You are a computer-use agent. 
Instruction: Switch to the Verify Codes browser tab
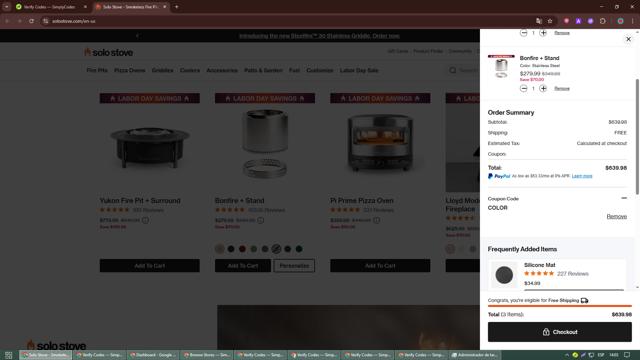pyautogui.click(x=49, y=7)
